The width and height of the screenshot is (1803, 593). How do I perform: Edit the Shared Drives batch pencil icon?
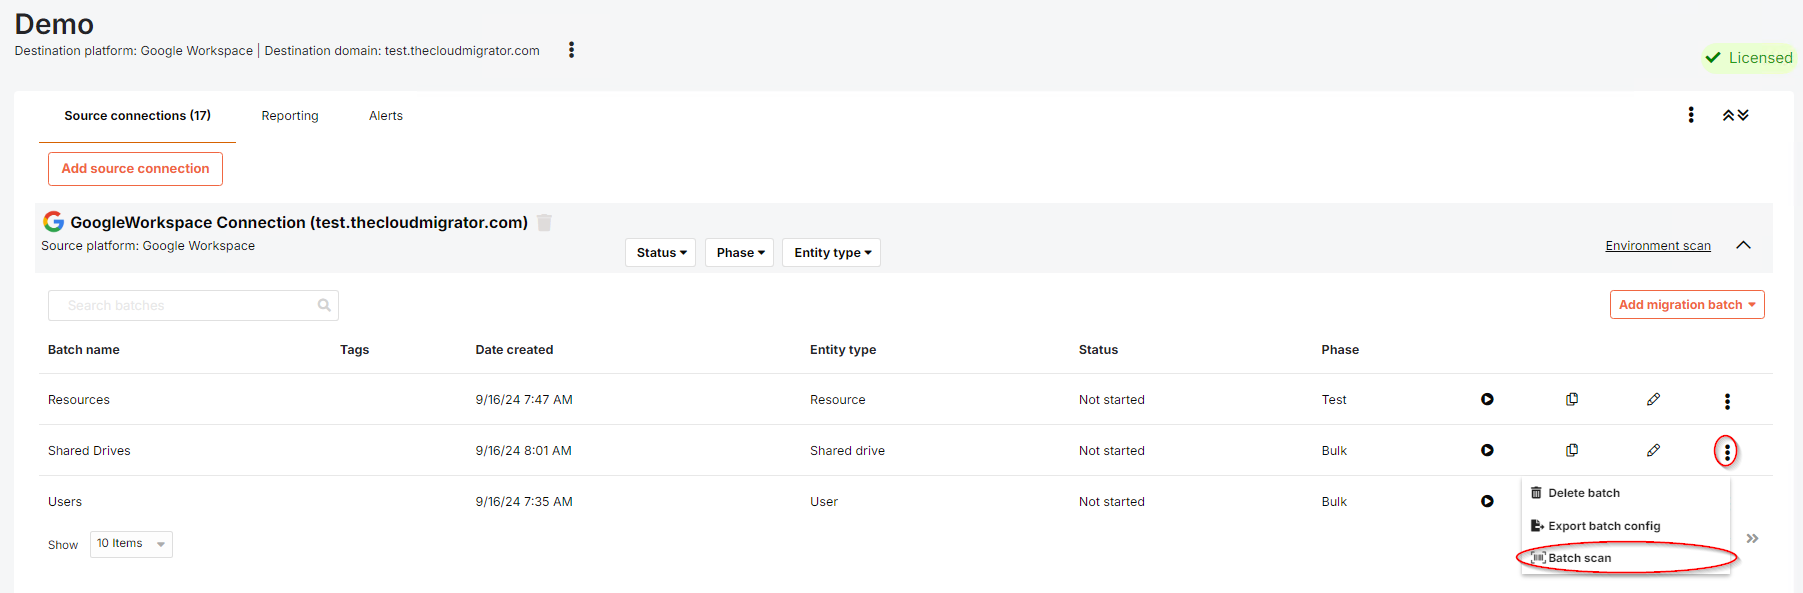pos(1653,450)
